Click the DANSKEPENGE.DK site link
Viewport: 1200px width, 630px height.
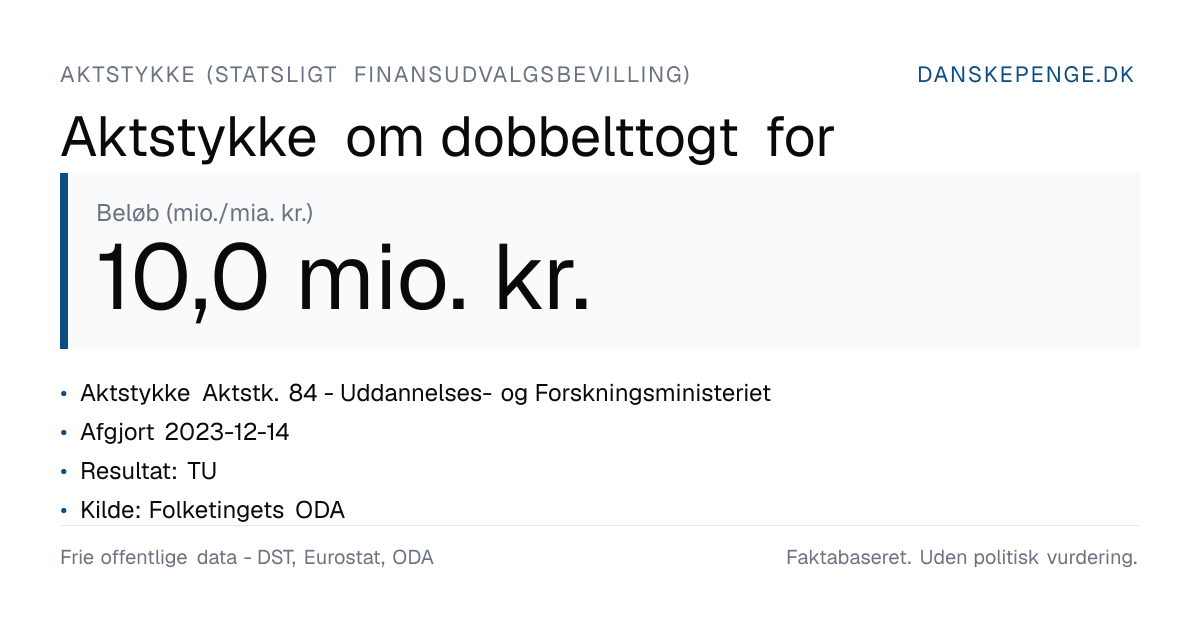click(1026, 75)
